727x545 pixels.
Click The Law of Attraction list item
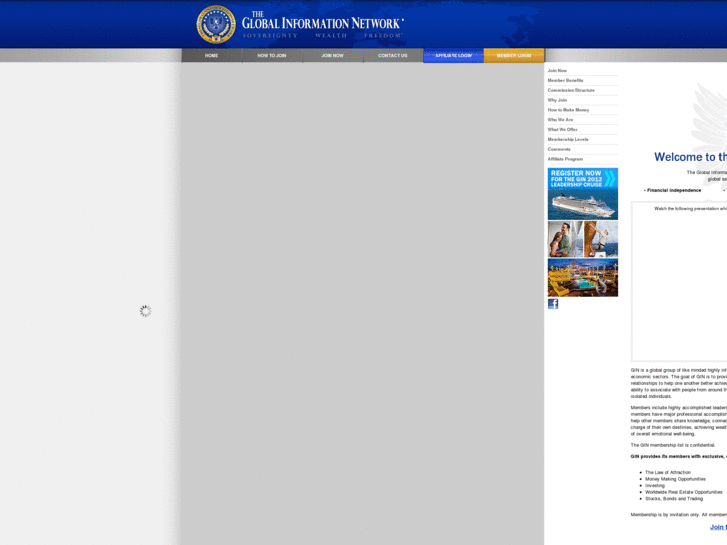(668, 472)
